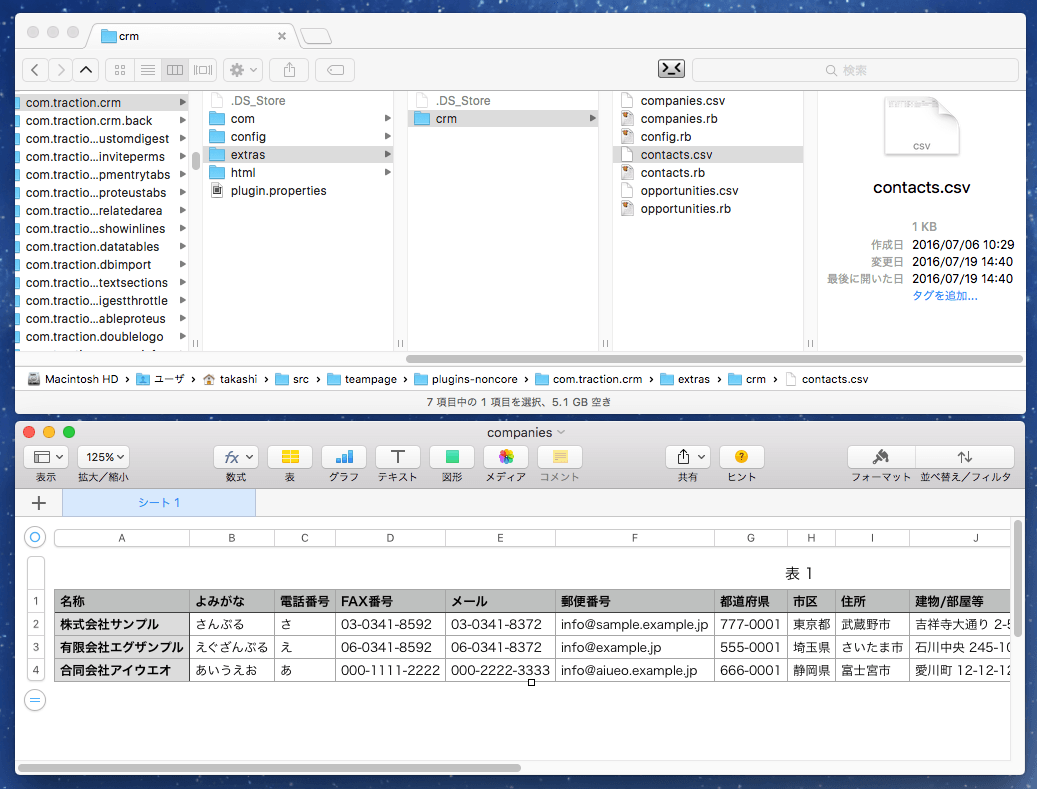The width and height of the screenshot is (1037, 789).
Task: Add a text box with テキスト
Action: [x=397, y=457]
